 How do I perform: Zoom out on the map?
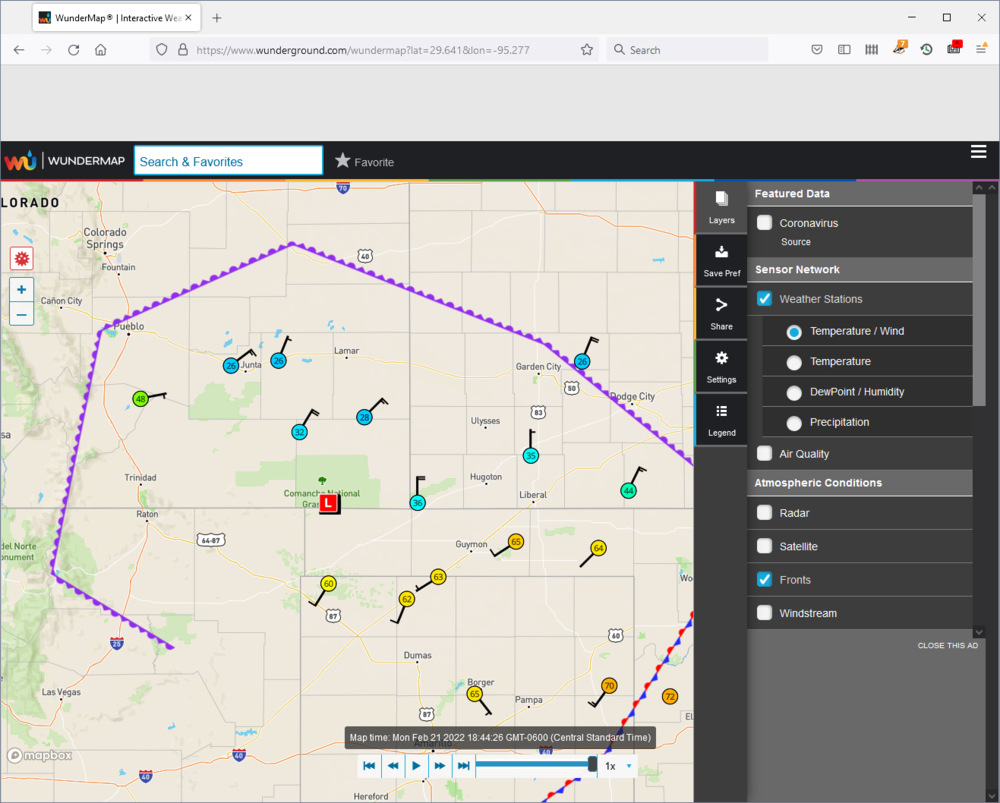point(21,314)
